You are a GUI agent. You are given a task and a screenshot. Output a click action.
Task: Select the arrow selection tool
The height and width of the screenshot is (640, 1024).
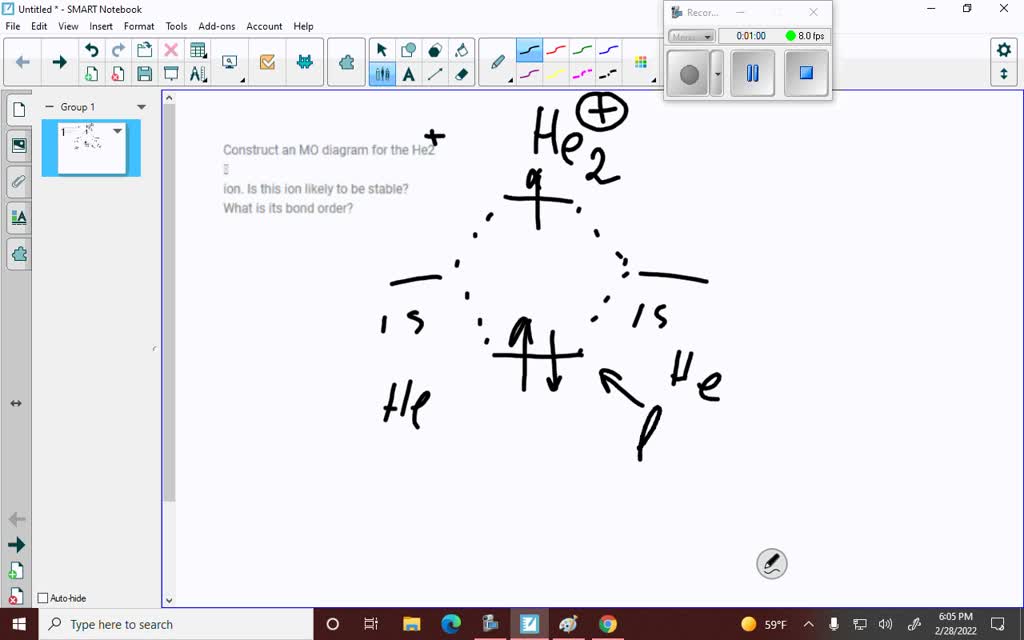pos(383,48)
